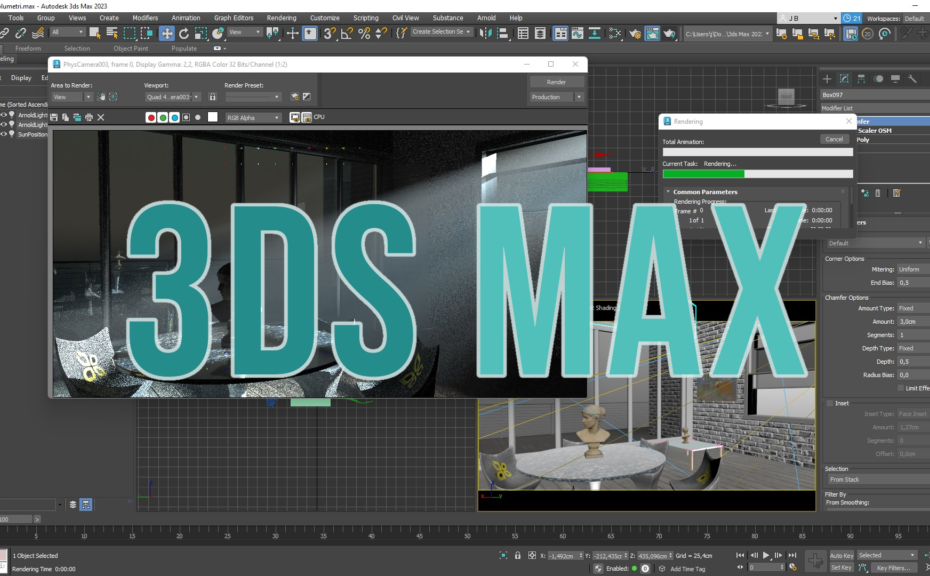930x576 pixels.
Task: Open the Create tab in command panel
Action: (x=827, y=78)
